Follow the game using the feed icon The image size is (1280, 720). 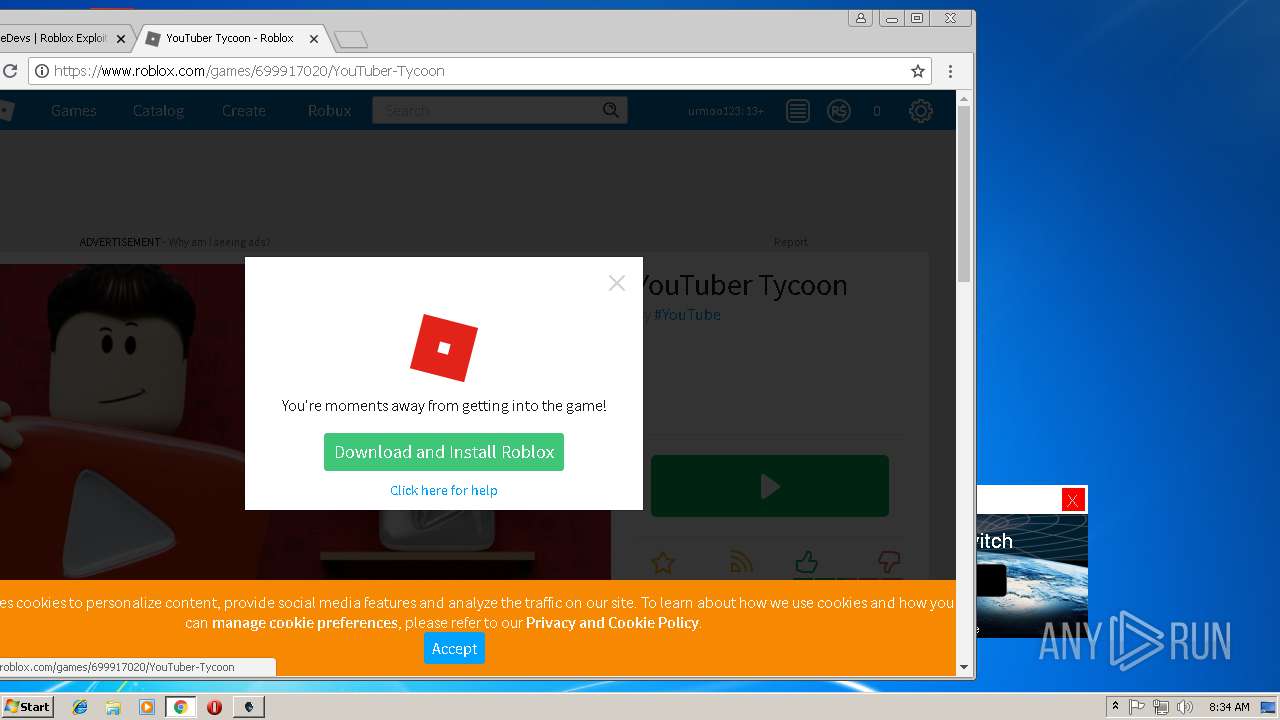741,562
